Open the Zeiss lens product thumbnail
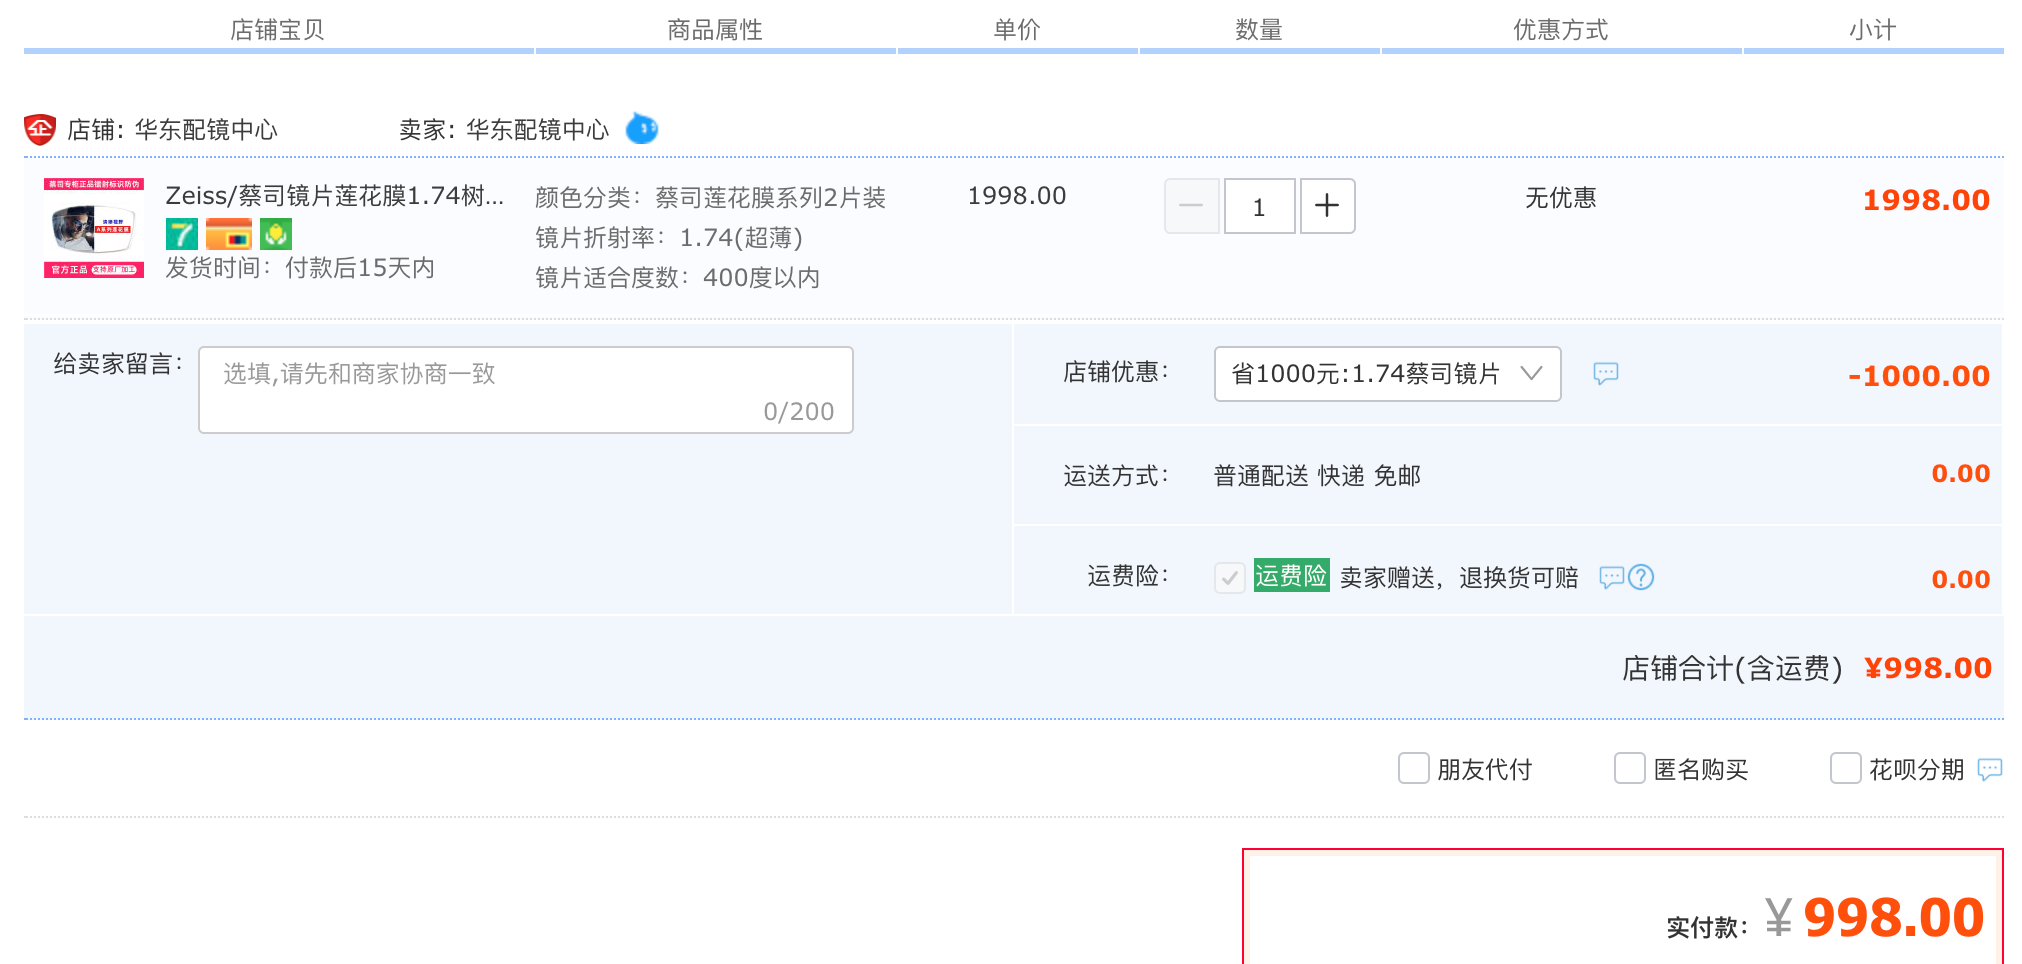This screenshot has width=2022, height=964. click(x=94, y=228)
